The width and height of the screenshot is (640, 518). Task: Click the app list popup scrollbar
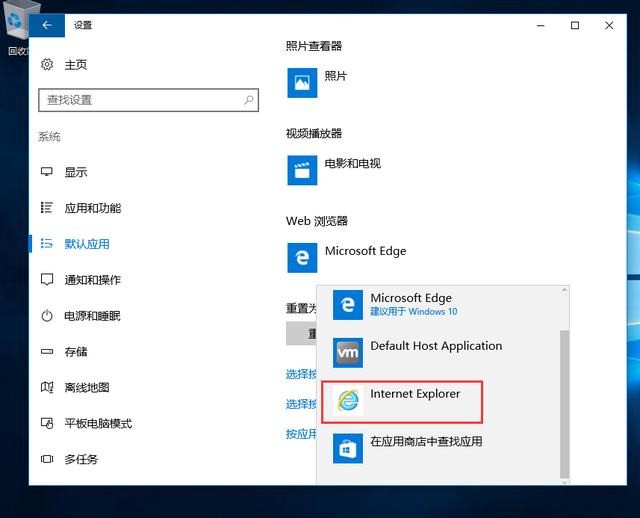coord(564,404)
